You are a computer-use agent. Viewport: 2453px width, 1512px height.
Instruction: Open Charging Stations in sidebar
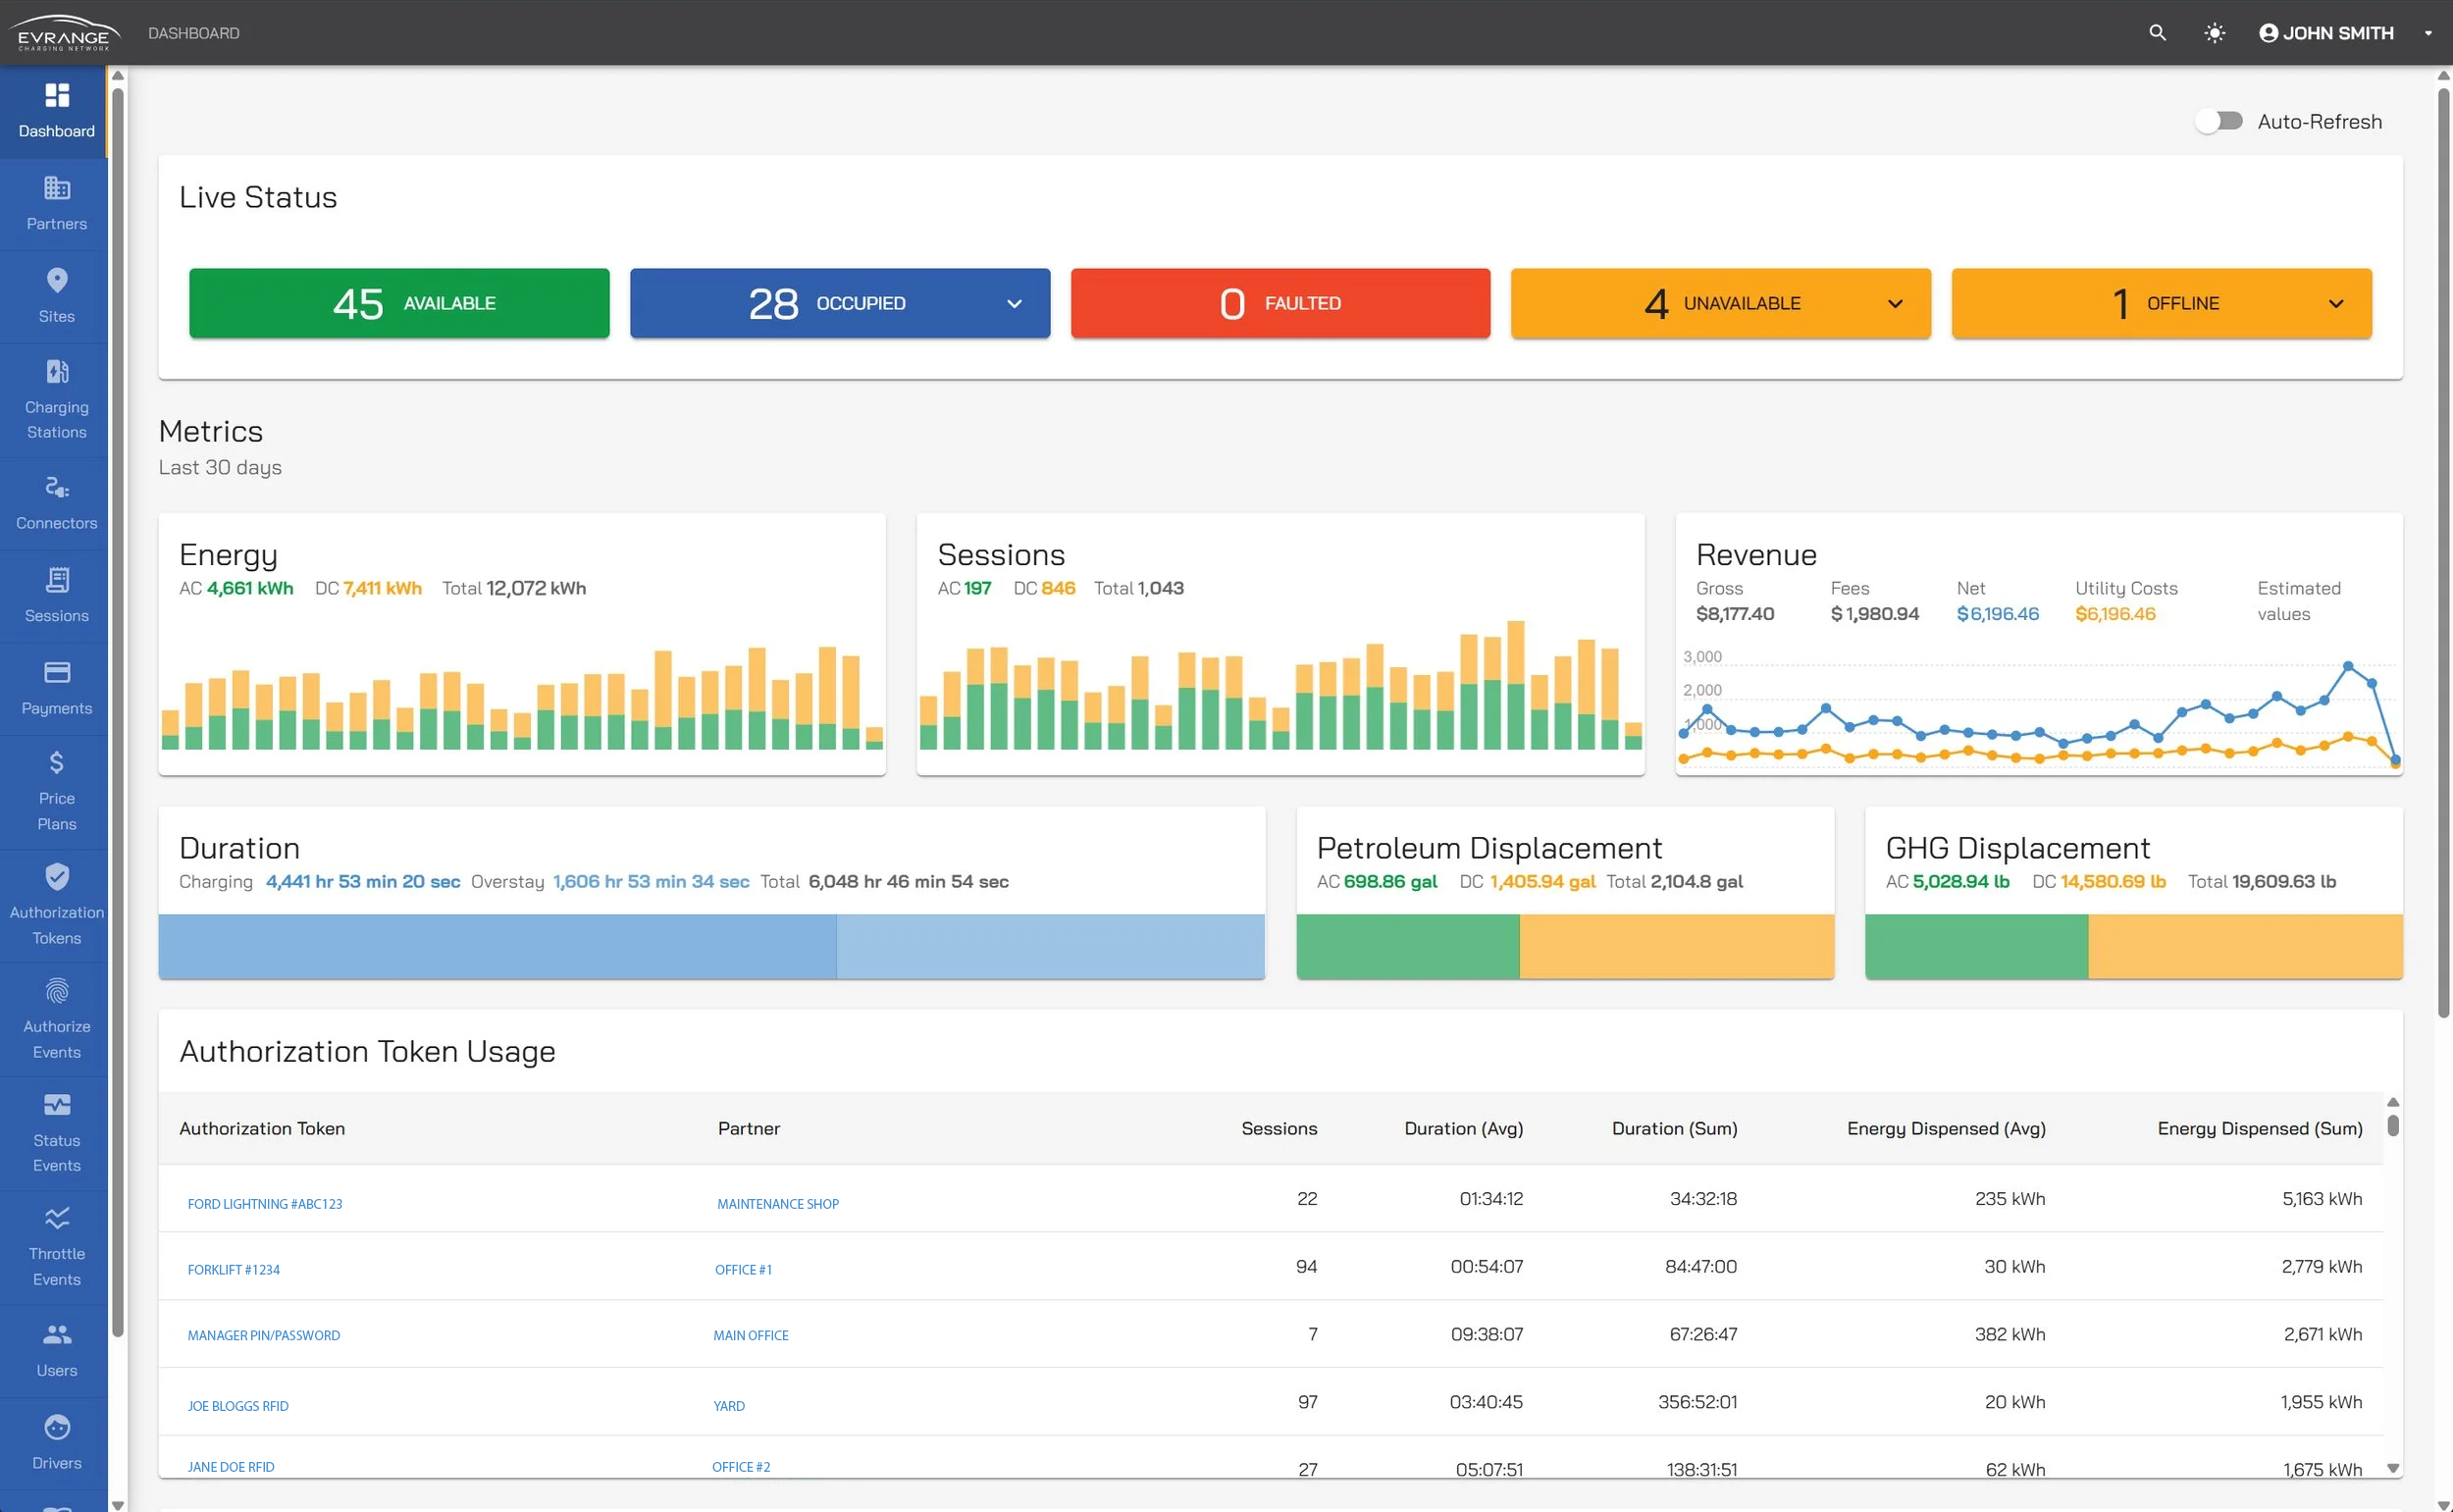57,399
